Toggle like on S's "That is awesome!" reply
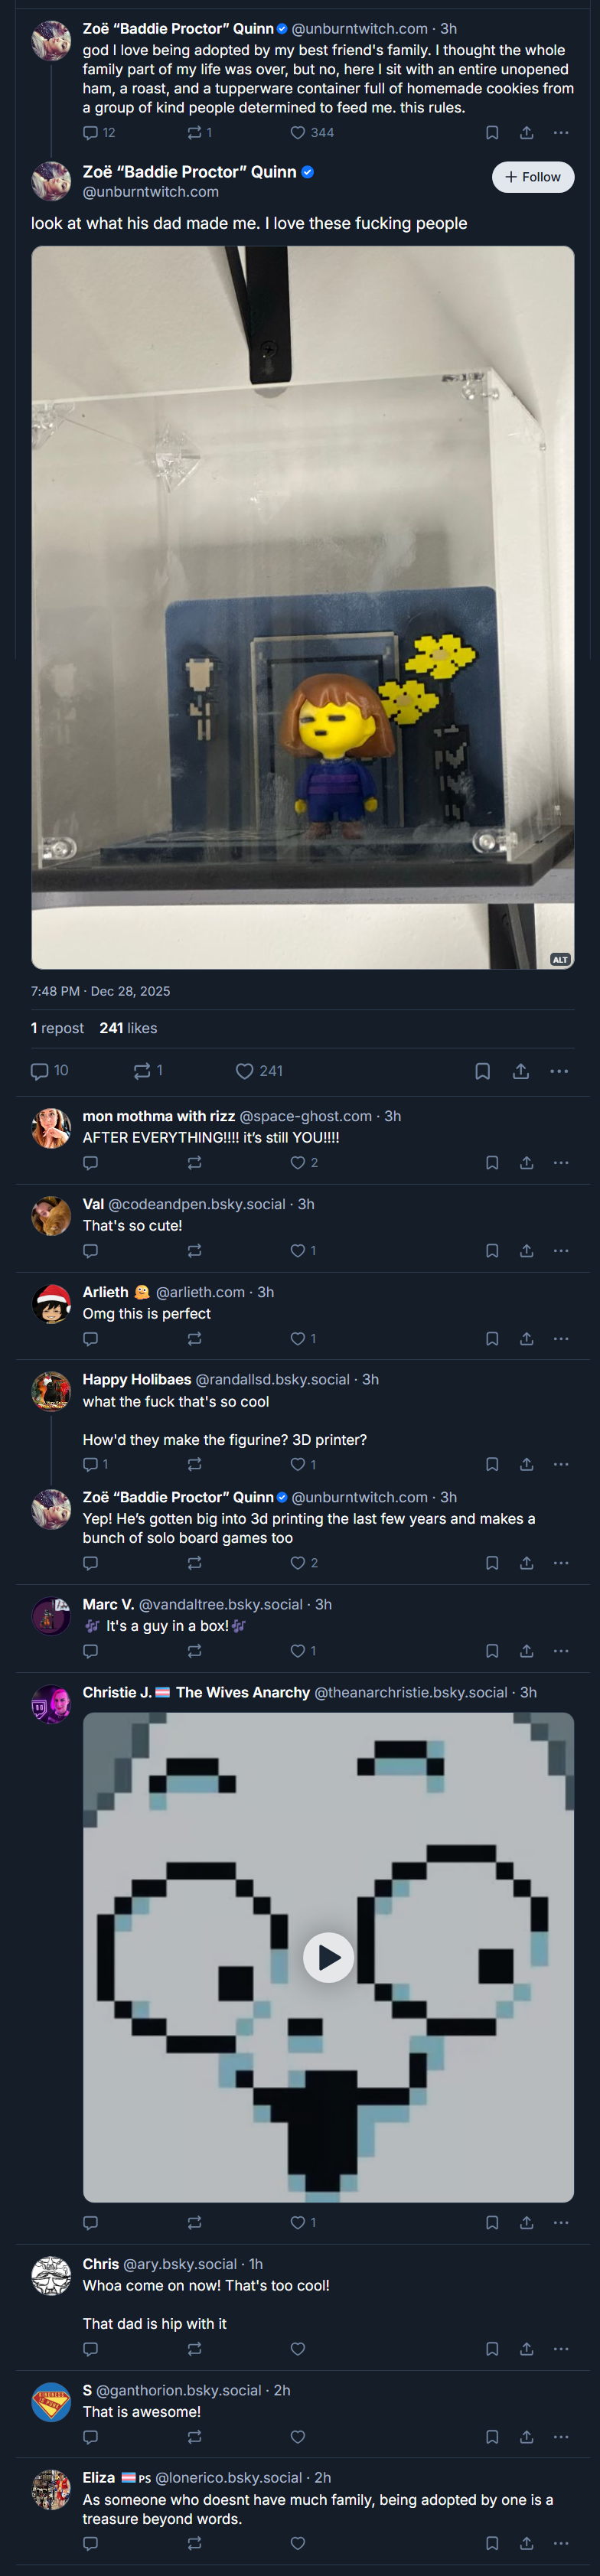The width and height of the screenshot is (600, 2576). click(x=297, y=2437)
